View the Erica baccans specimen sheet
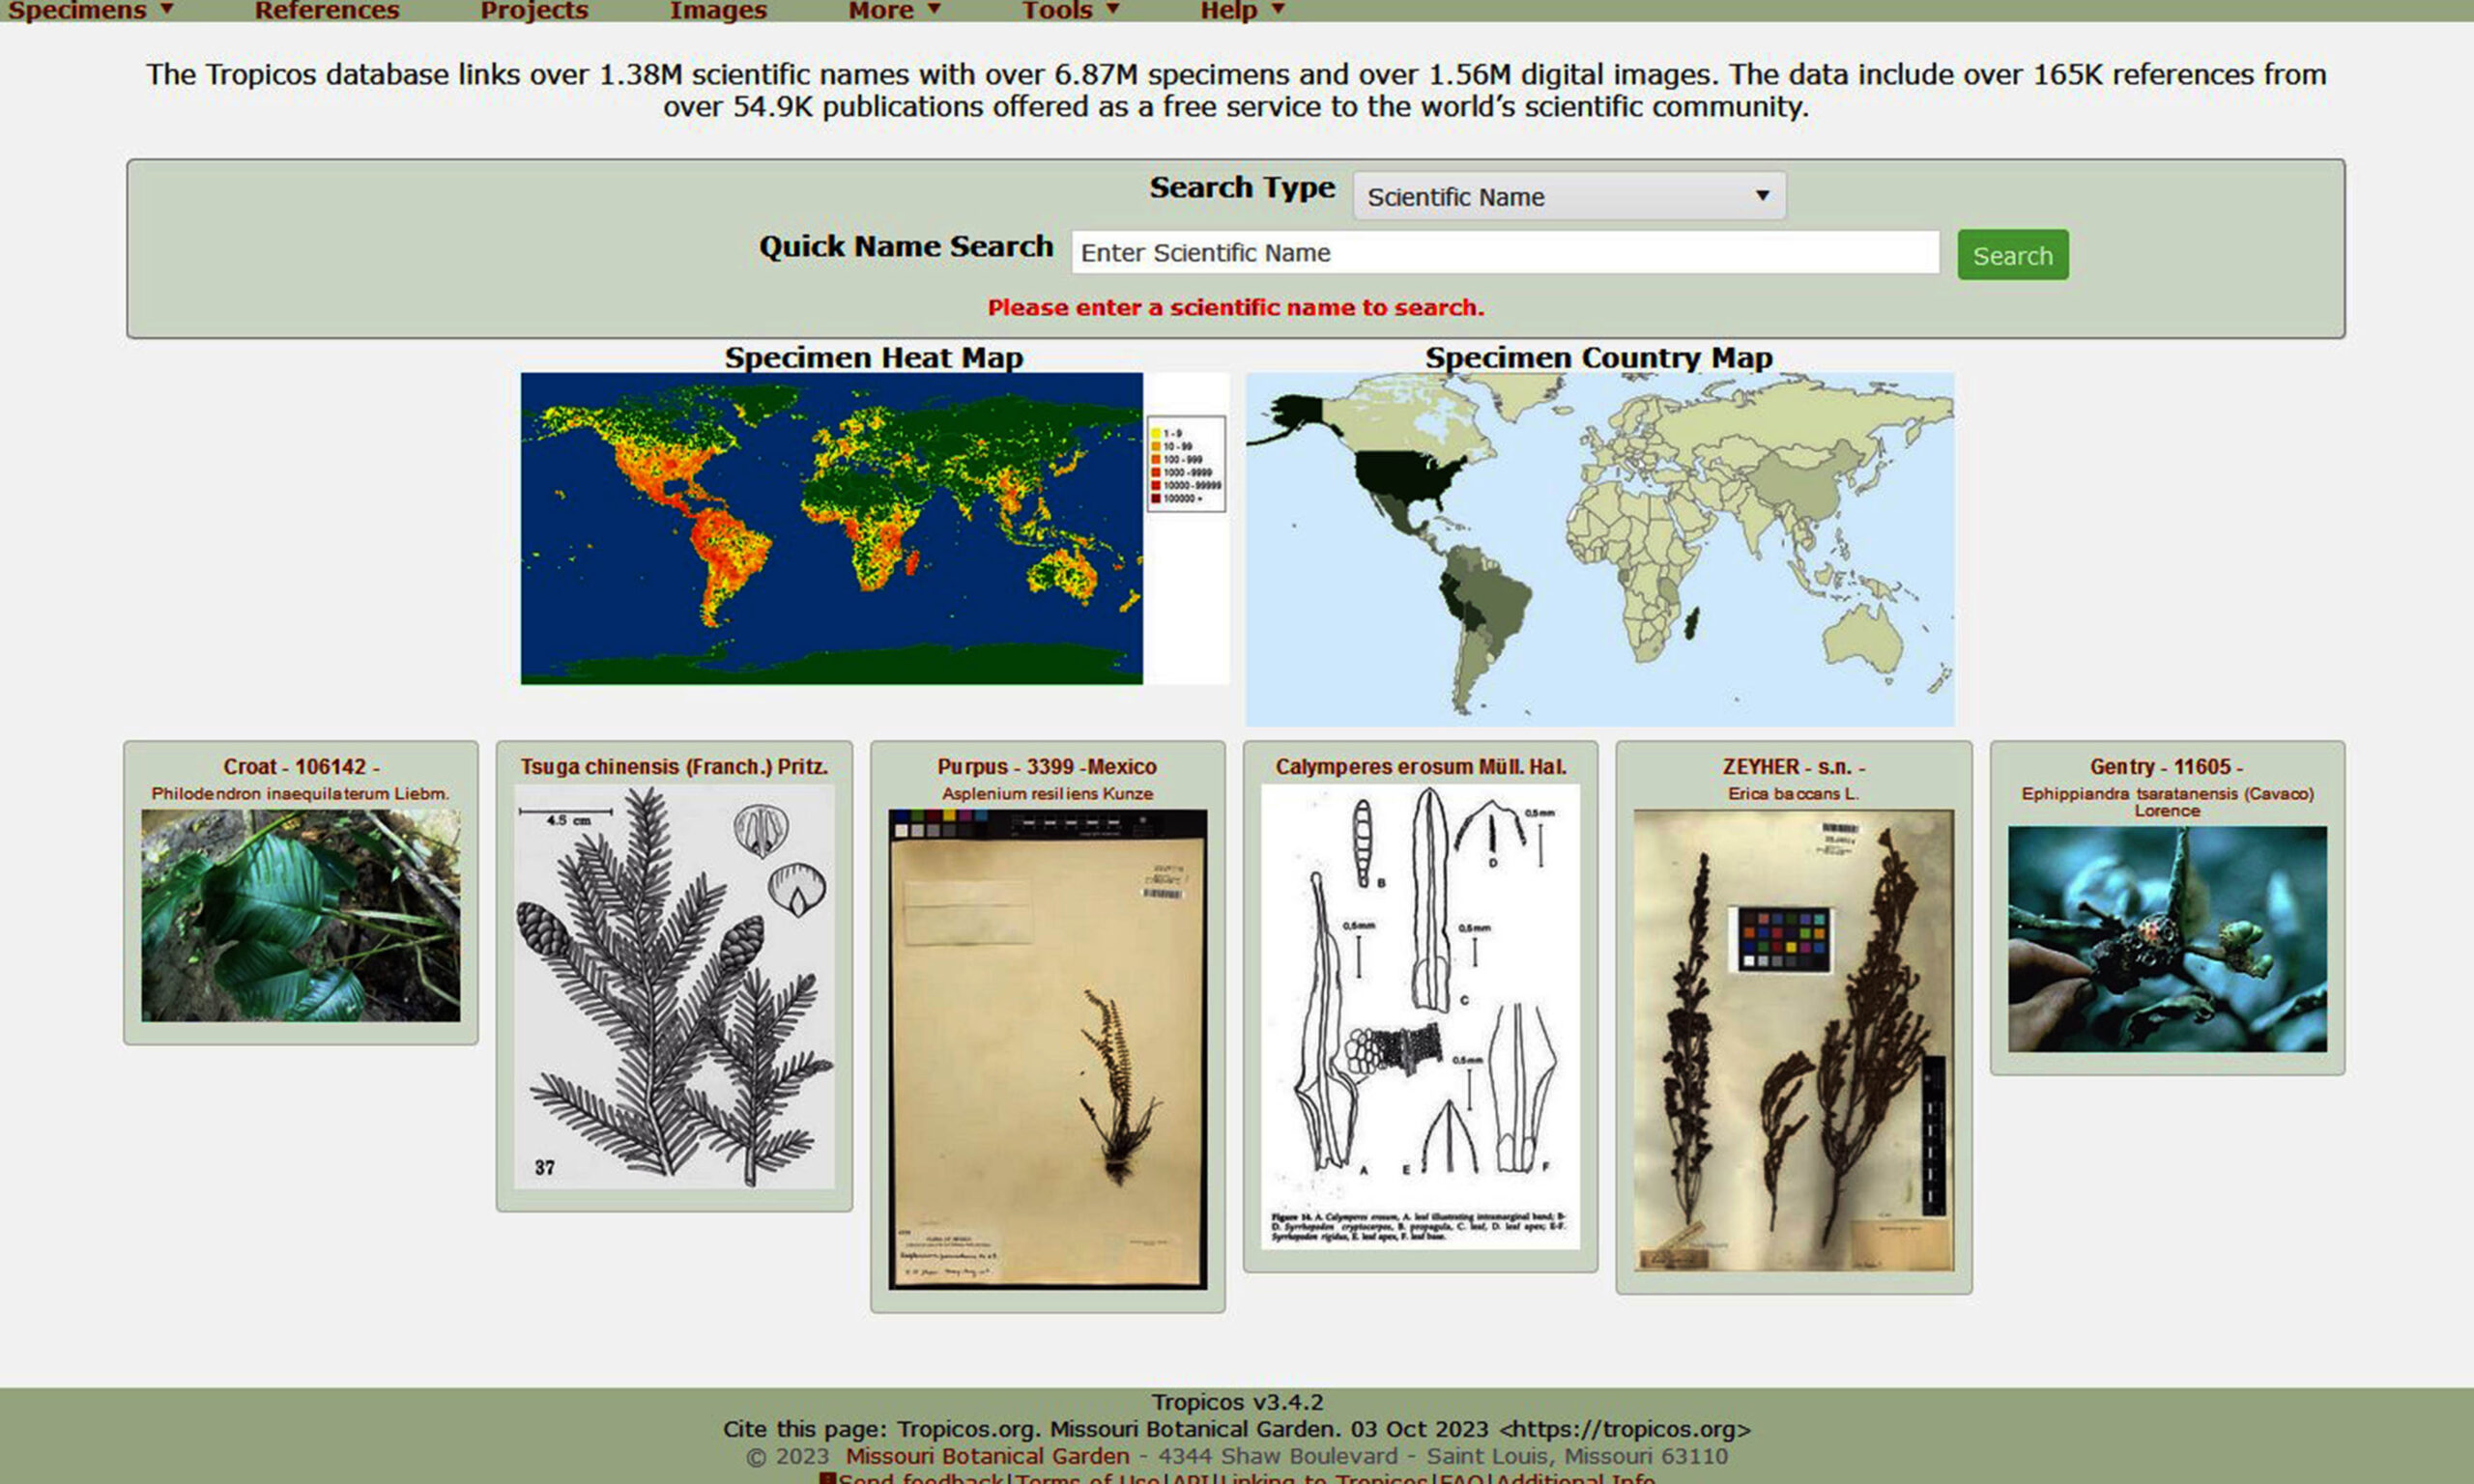The height and width of the screenshot is (1484, 2474). coord(1794,1040)
